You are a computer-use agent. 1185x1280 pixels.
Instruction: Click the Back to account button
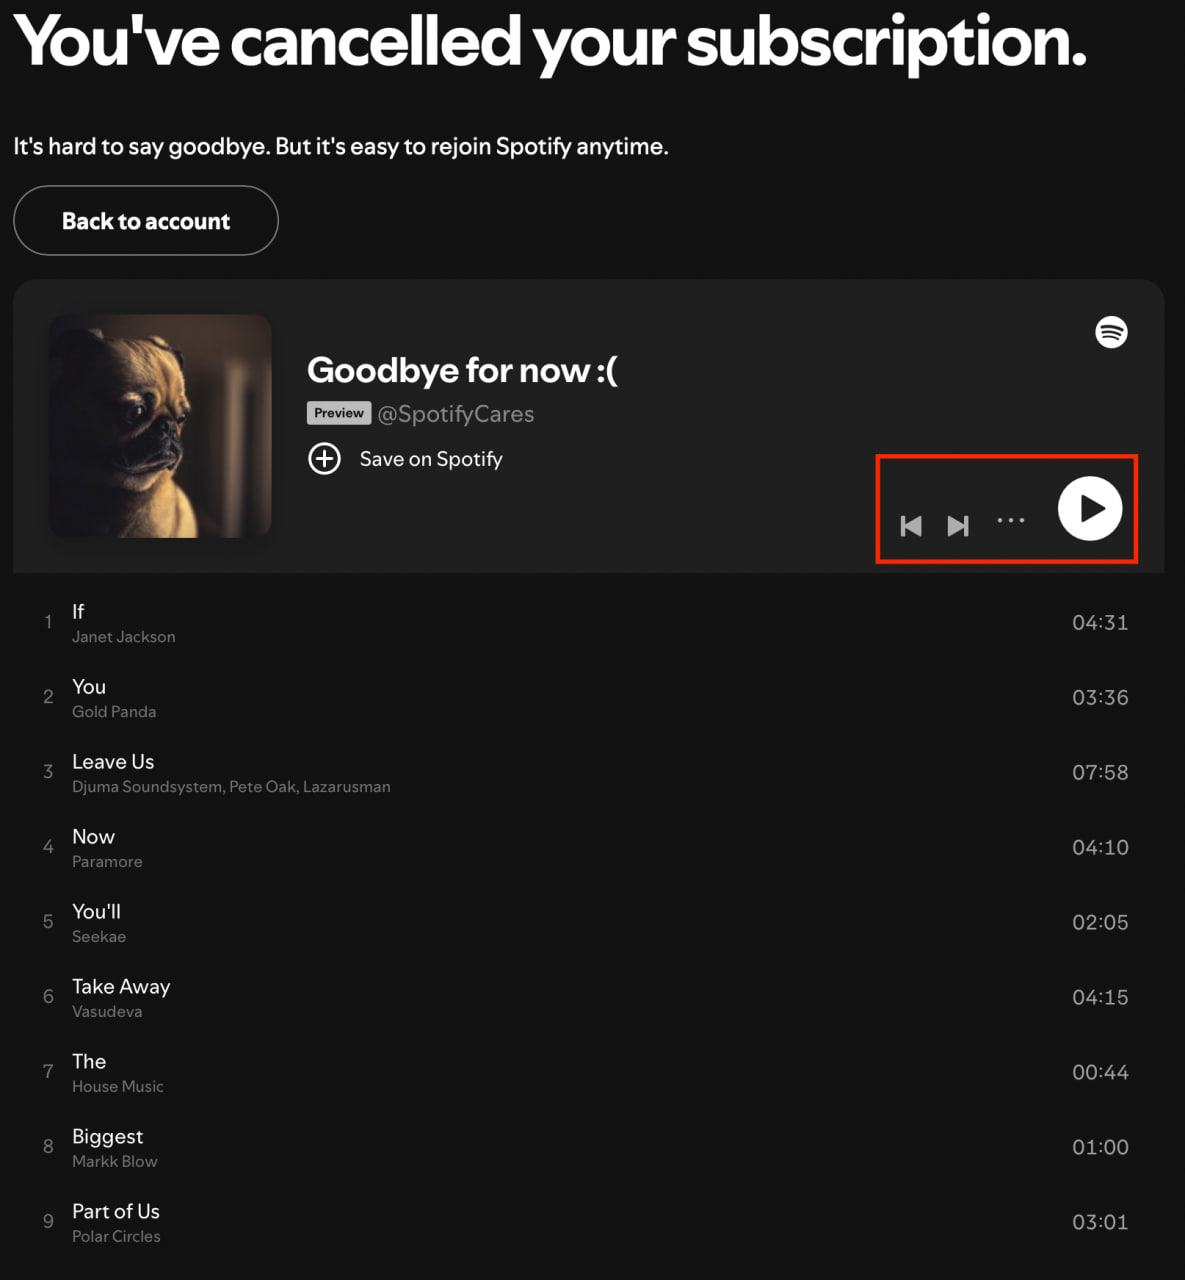pyautogui.click(x=146, y=221)
